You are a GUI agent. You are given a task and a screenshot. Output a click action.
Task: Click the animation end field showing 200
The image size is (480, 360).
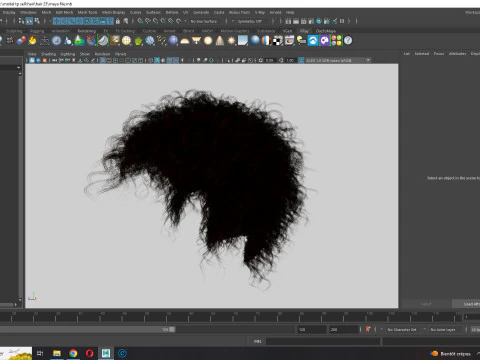point(343,329)
